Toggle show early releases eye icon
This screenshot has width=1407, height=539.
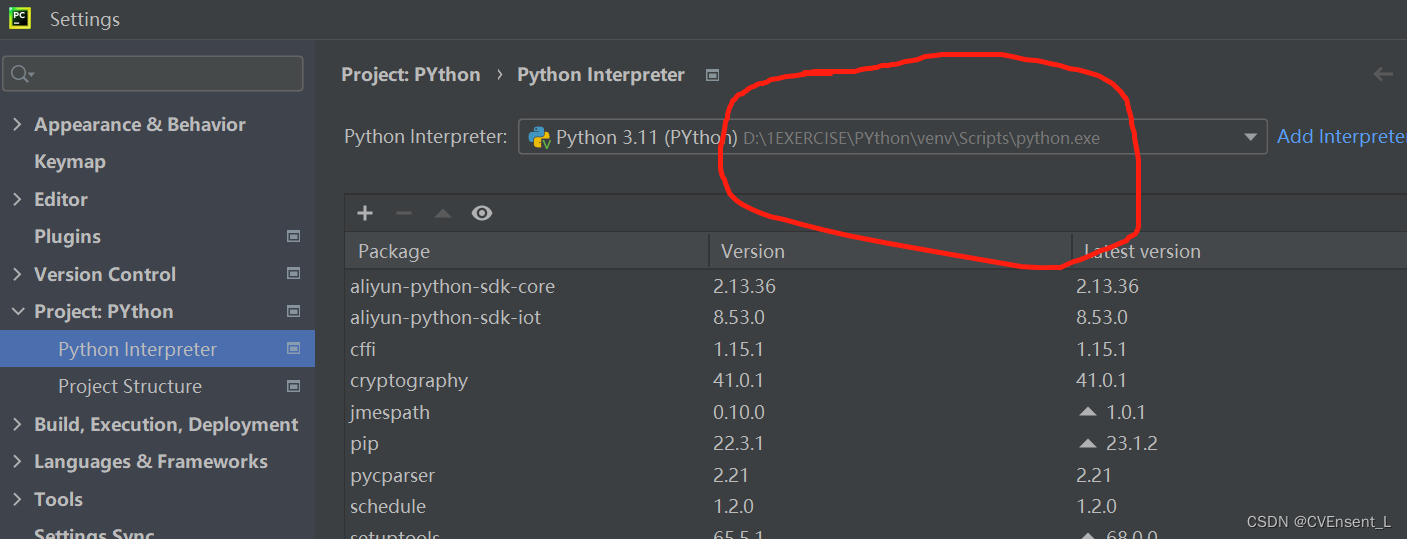coord(482,213)
